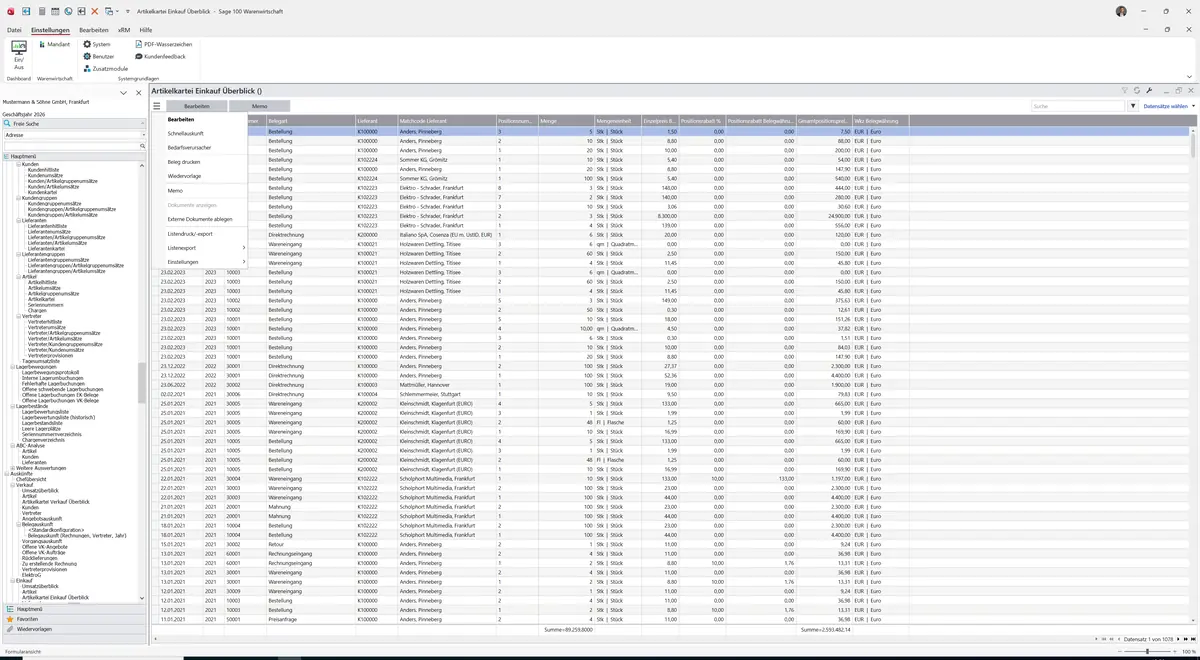Image resolution: width=1200 pixels, height=660 pixels.
Task: Expand Listenexport submenu
Action: coord(206,247)
